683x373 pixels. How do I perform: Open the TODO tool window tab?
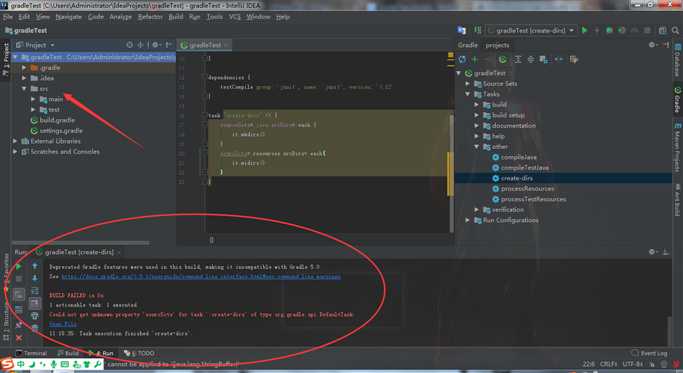pyautogui.click(x=139, y=353)
